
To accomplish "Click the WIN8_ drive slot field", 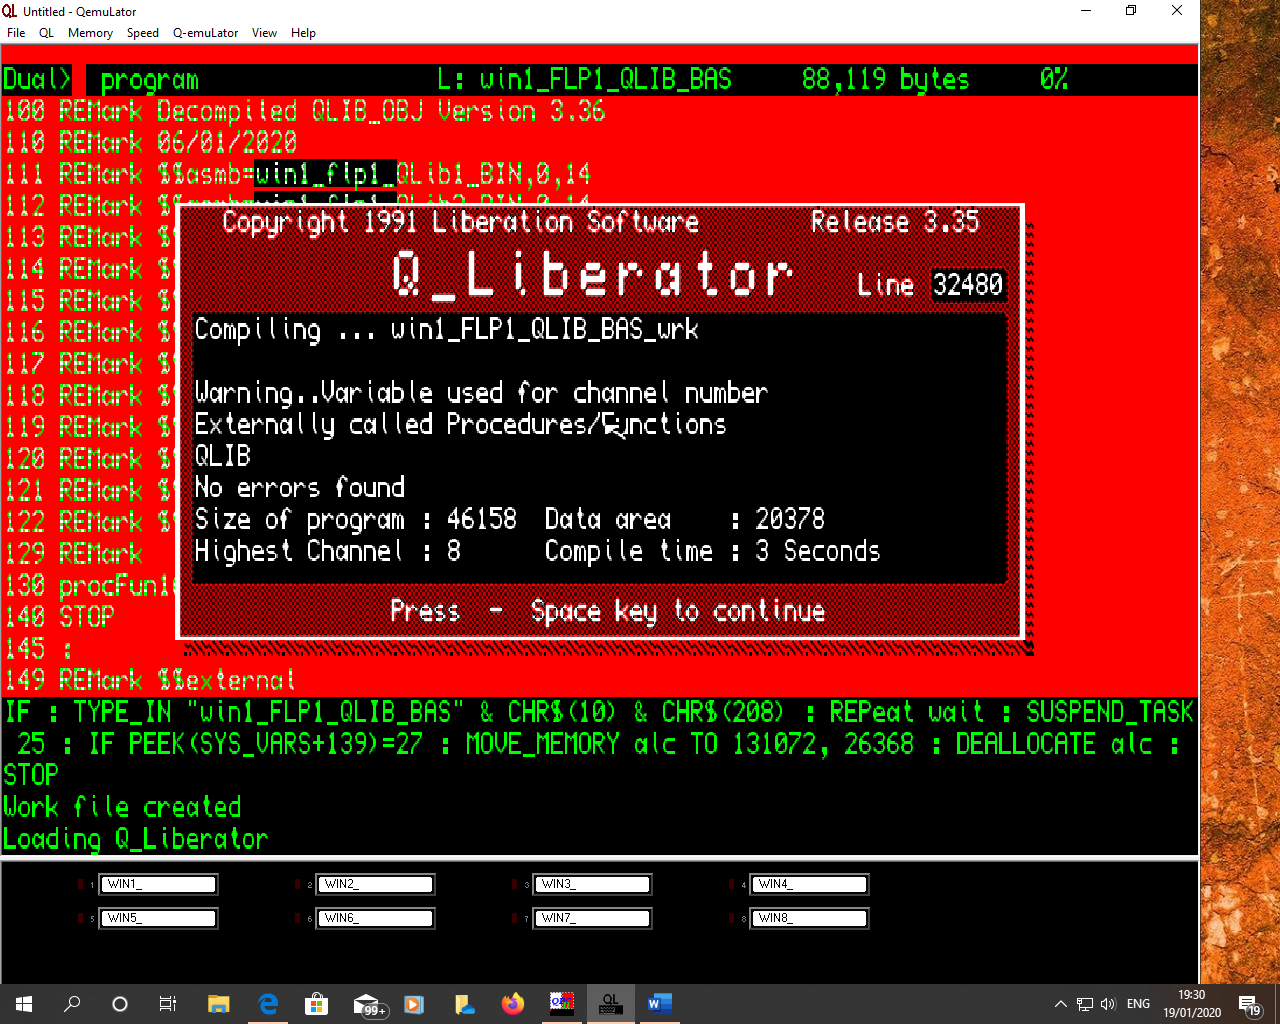I will click(811, 918).
